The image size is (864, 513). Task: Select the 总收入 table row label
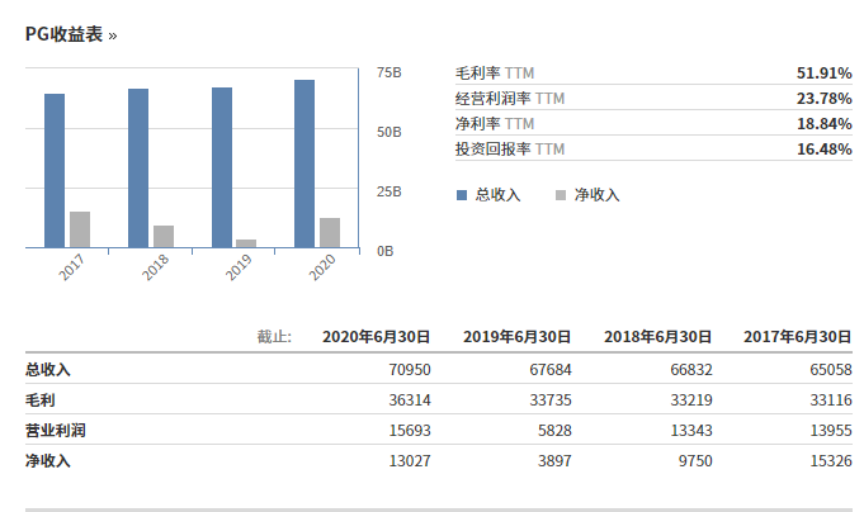[x=48, y=369]
